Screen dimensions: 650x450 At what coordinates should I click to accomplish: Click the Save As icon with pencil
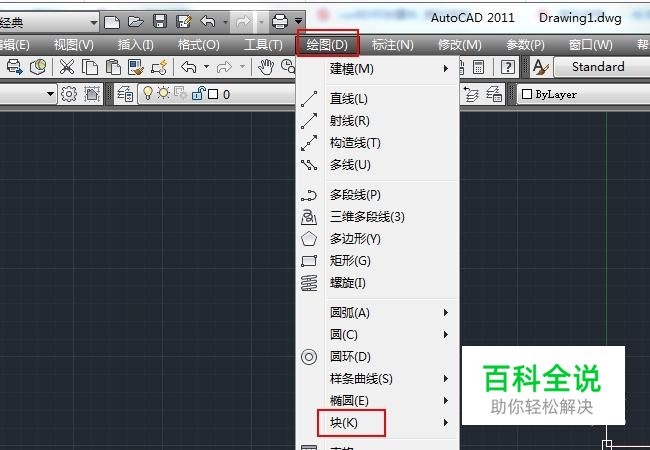click(184, 21)
